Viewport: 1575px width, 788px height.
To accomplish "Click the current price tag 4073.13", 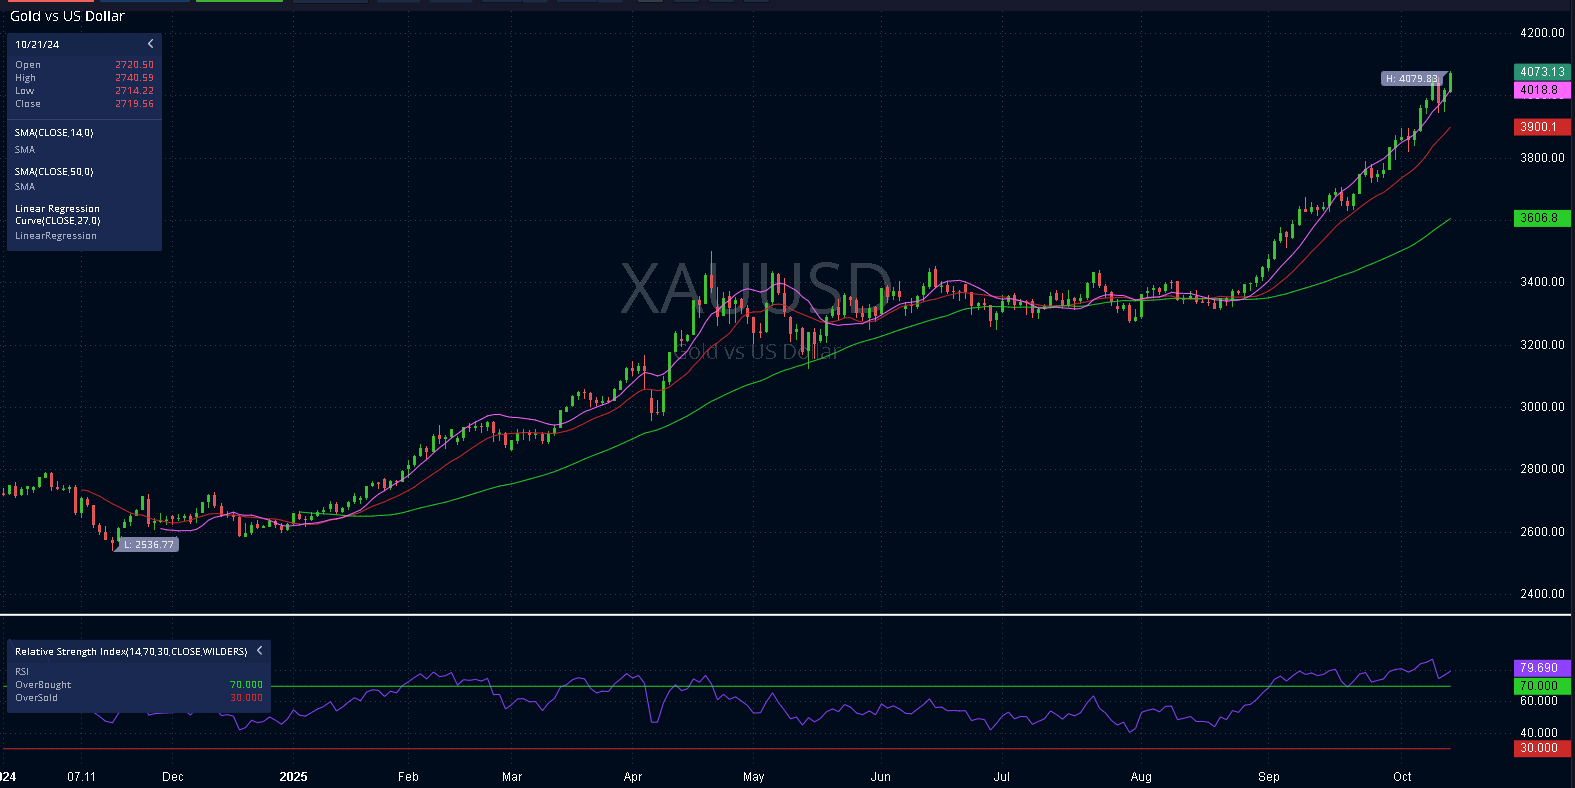I will (1541, 72).
